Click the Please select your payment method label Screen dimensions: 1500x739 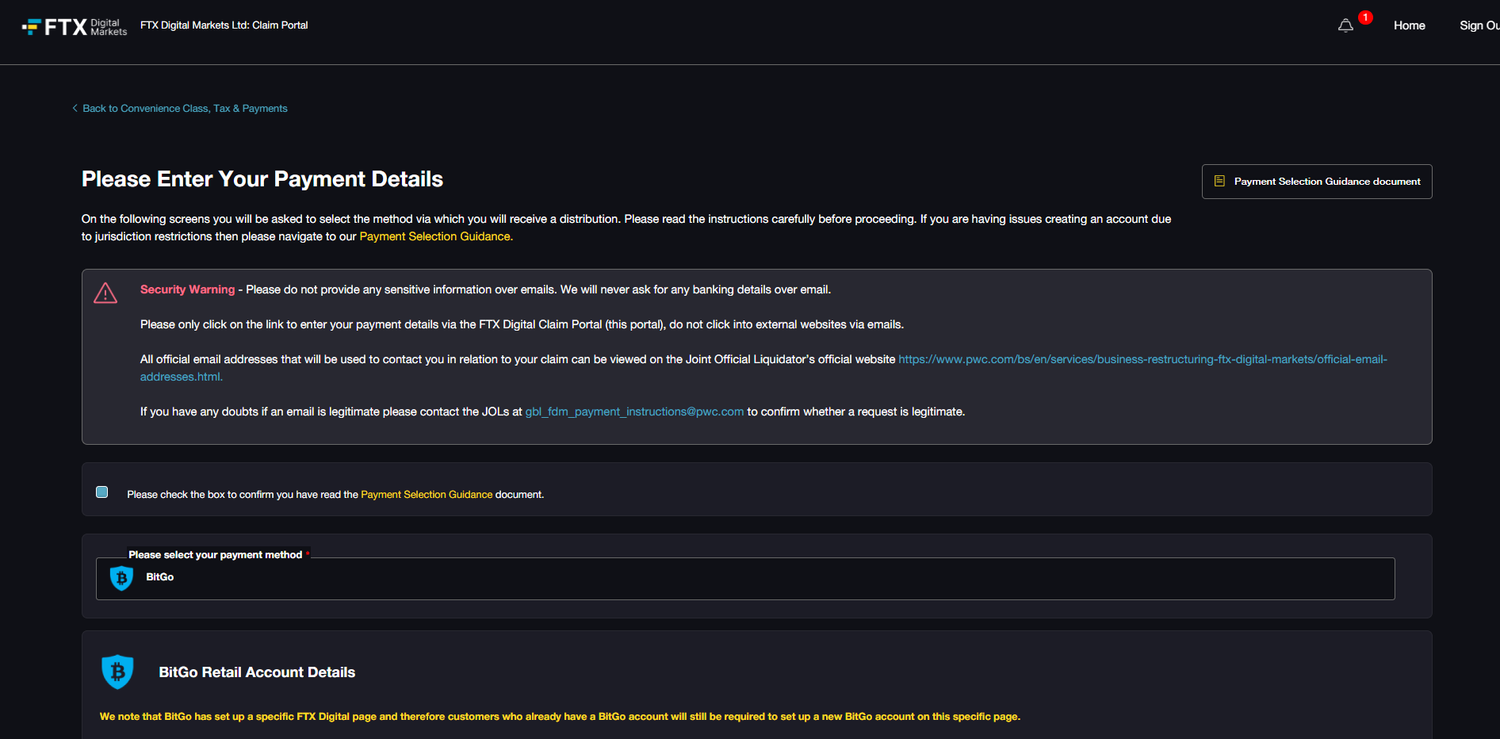tap(215, 555)
